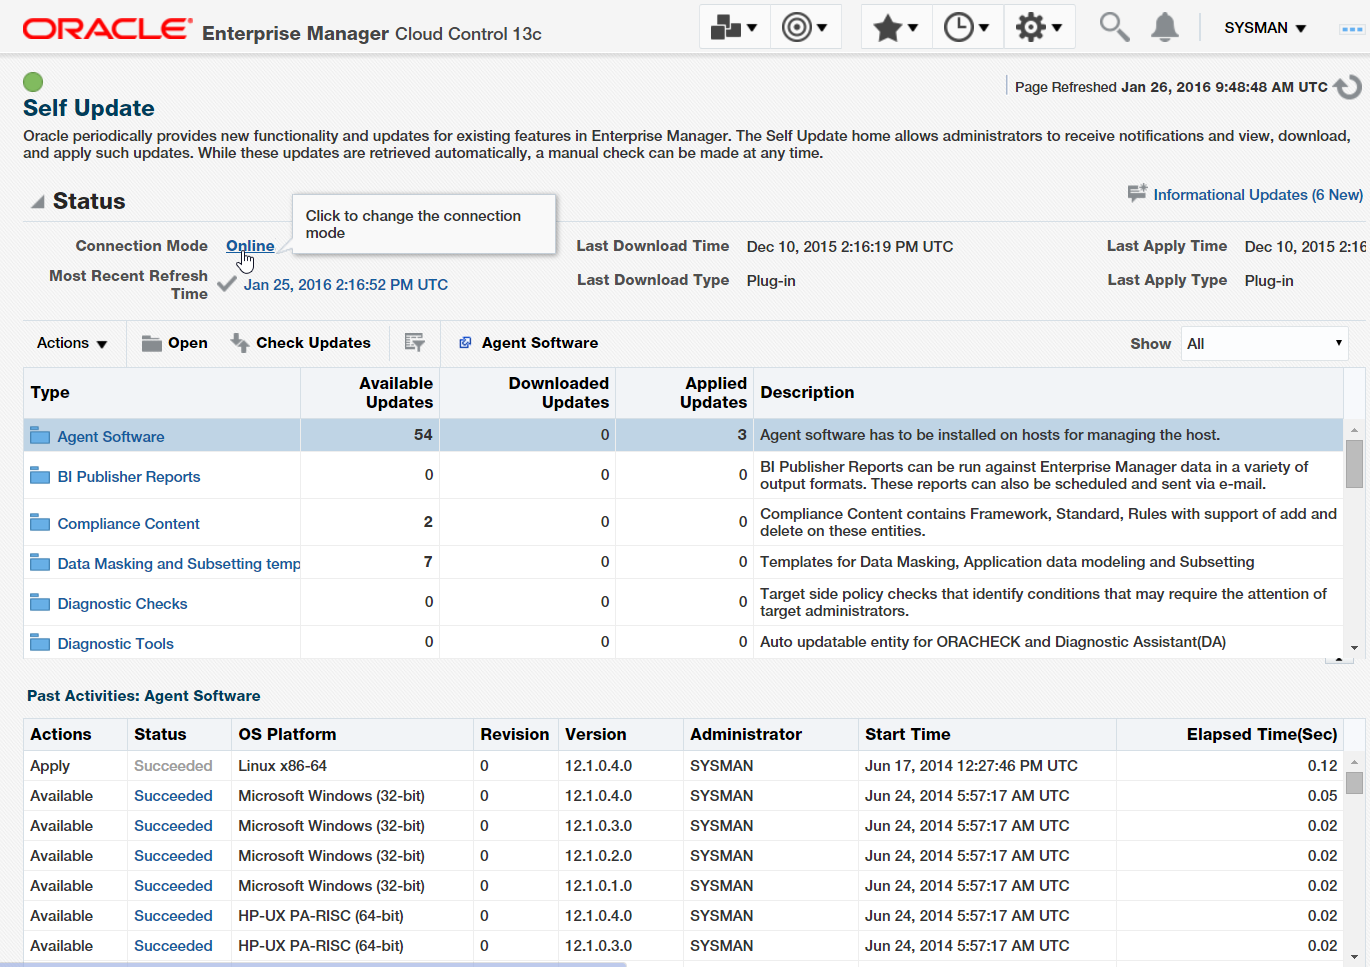
Task: Click the Oracle logo
Action: (107, 29)
